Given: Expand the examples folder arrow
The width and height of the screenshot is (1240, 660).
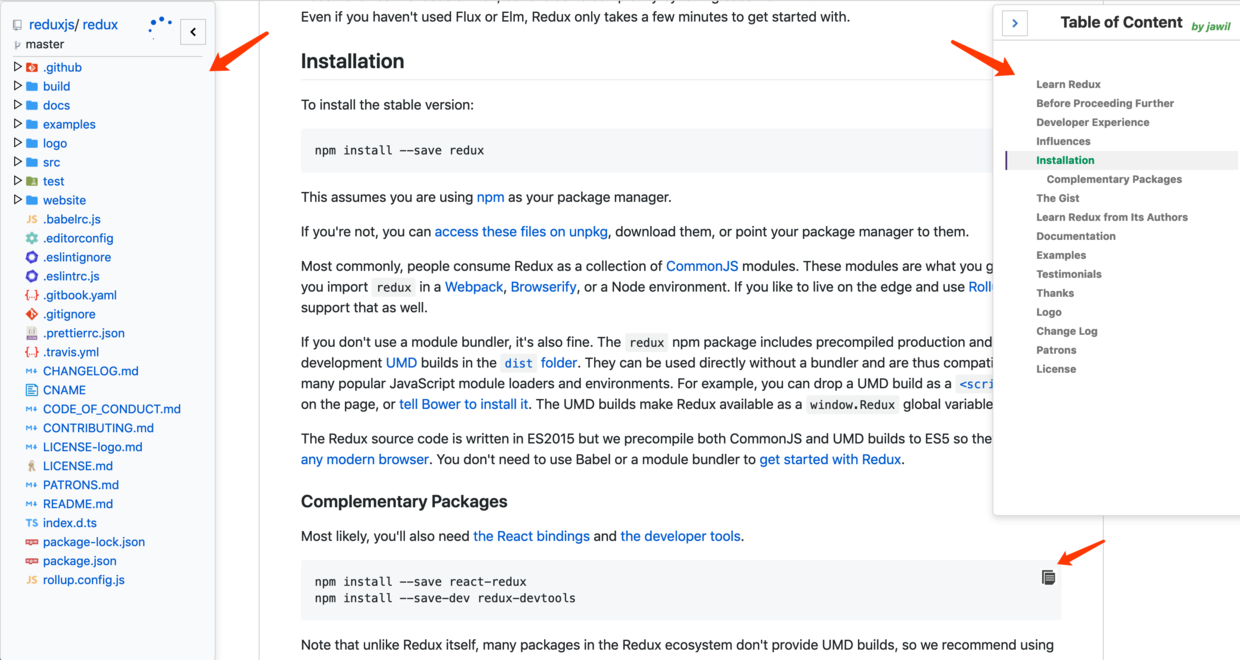Looking at the screenshot, I should point(18,124).
